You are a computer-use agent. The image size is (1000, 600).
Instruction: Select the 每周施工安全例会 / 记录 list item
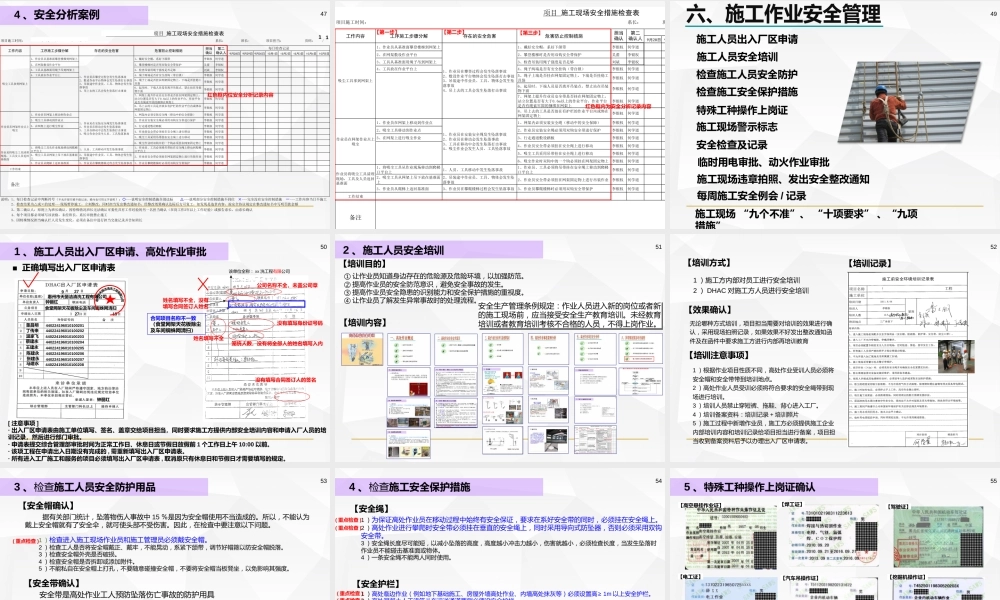751,196
